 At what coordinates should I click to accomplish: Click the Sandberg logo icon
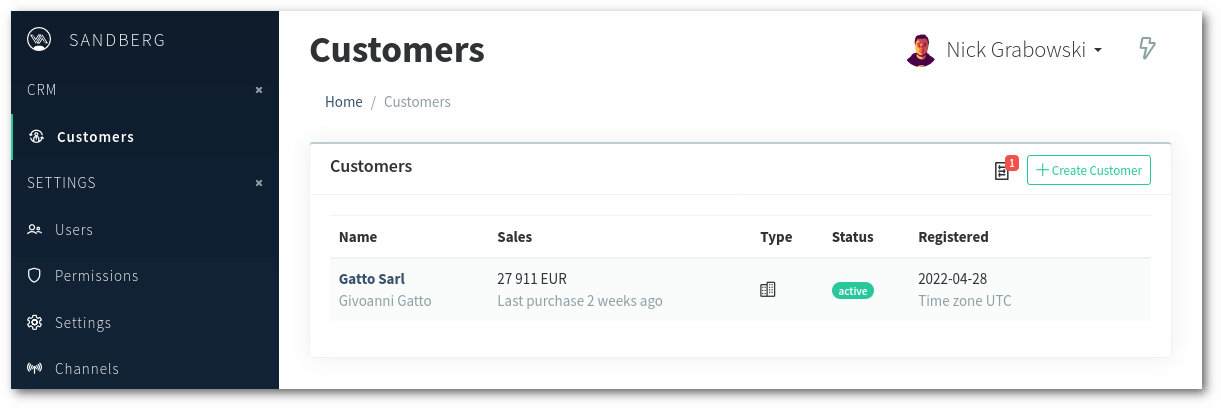tap(38, 40)
